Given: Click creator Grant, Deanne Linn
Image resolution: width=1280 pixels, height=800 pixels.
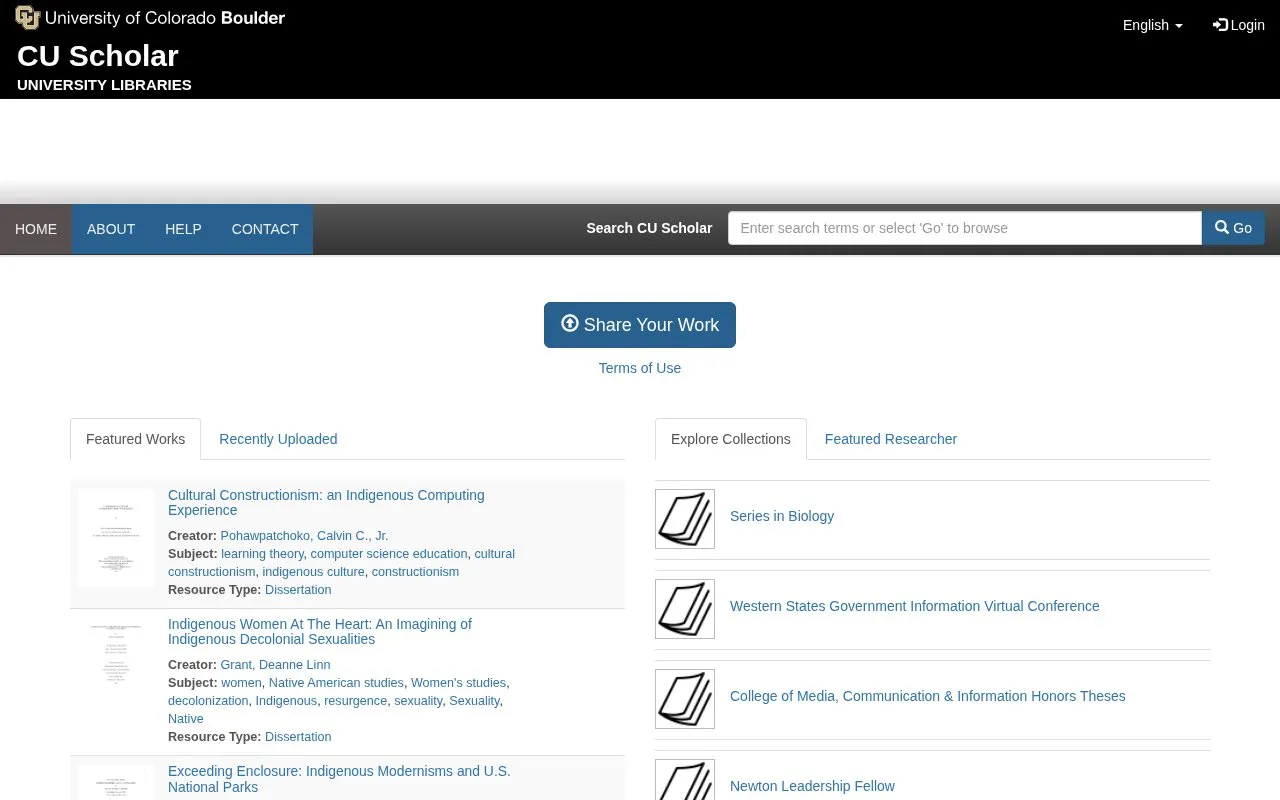Looking at the screenshot, I should point(275,665).
